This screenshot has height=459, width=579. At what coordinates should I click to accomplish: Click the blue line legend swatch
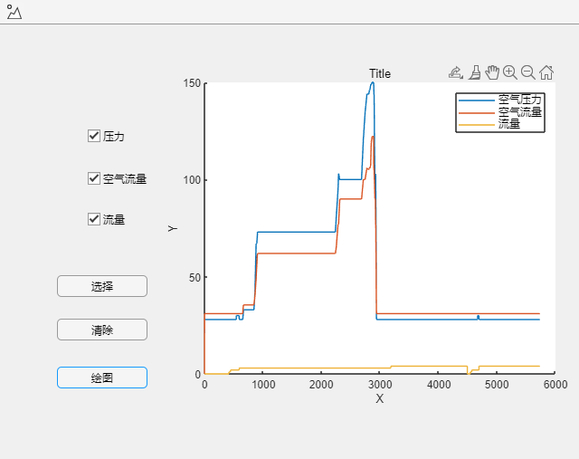(x=476, y=100)
